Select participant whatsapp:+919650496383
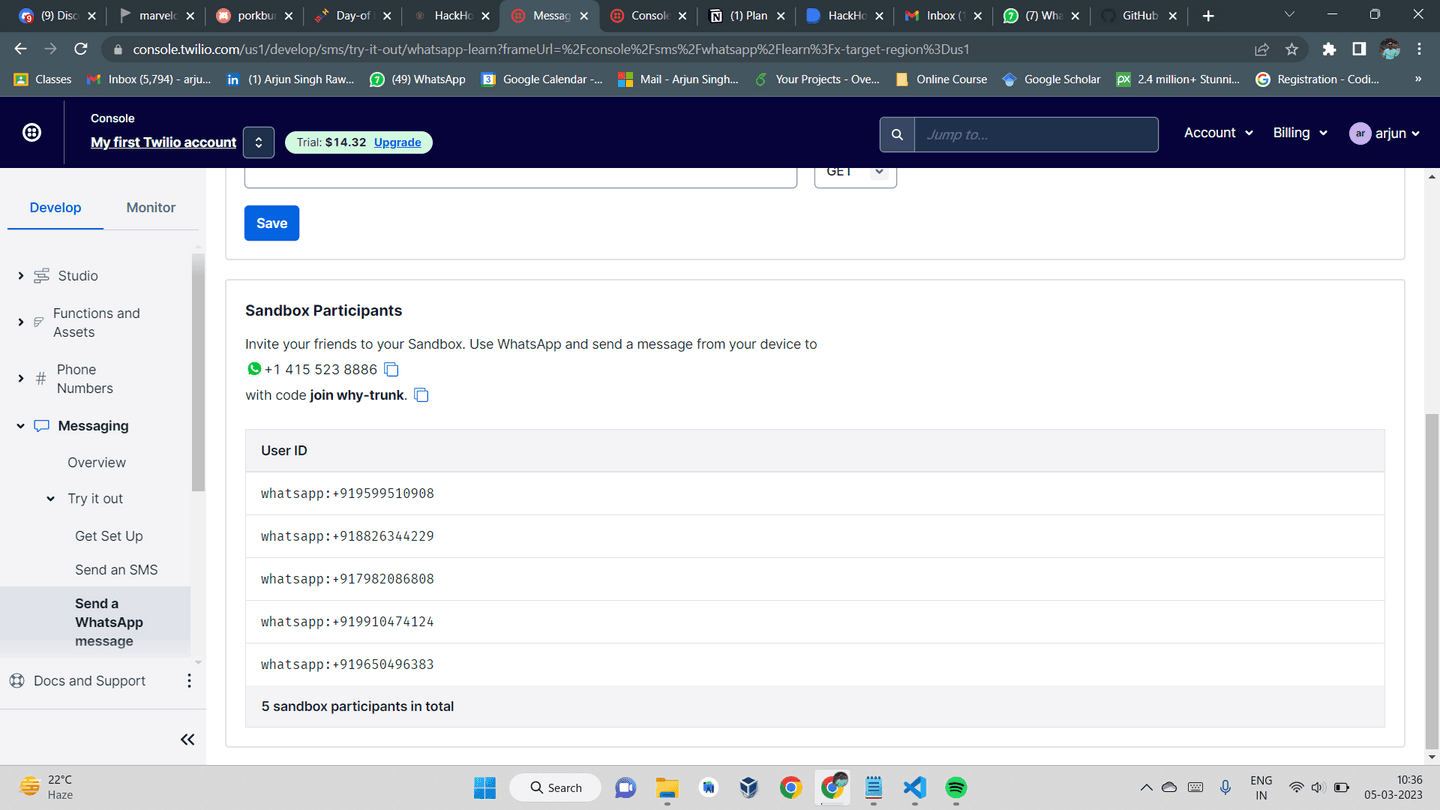 (x=815, y=665)
